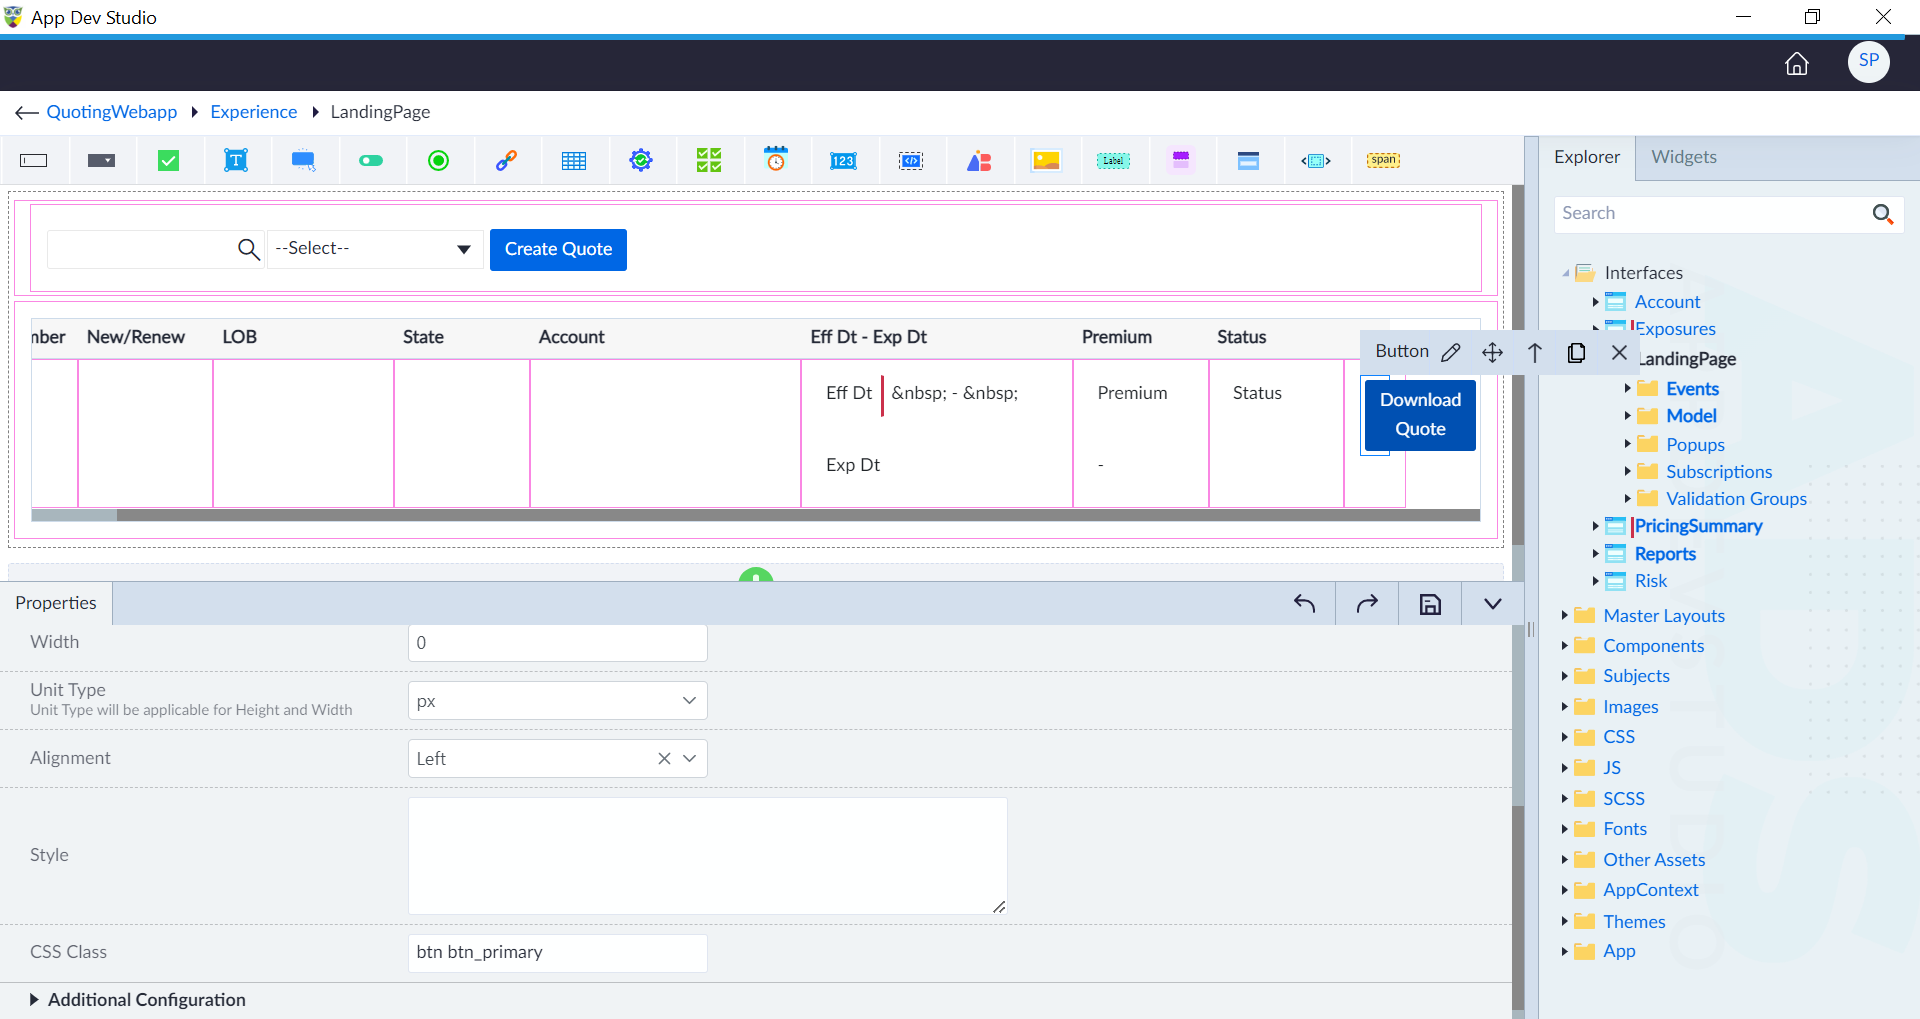Expand the Model folder arrow
This screenshot has height=1019, width=1920.
pos(1628,415)
